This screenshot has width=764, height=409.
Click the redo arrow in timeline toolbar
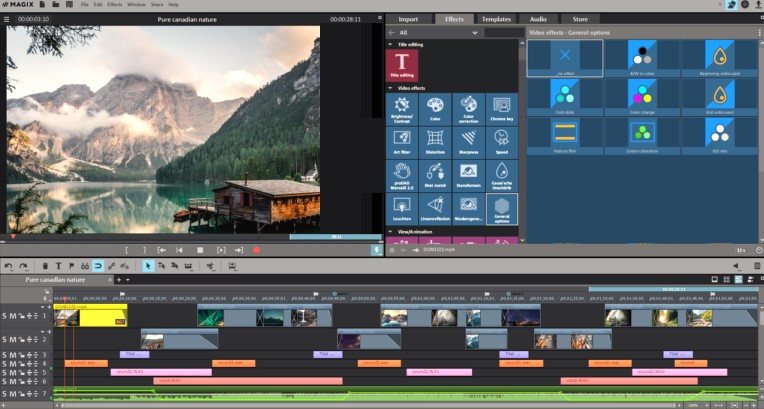23,266
